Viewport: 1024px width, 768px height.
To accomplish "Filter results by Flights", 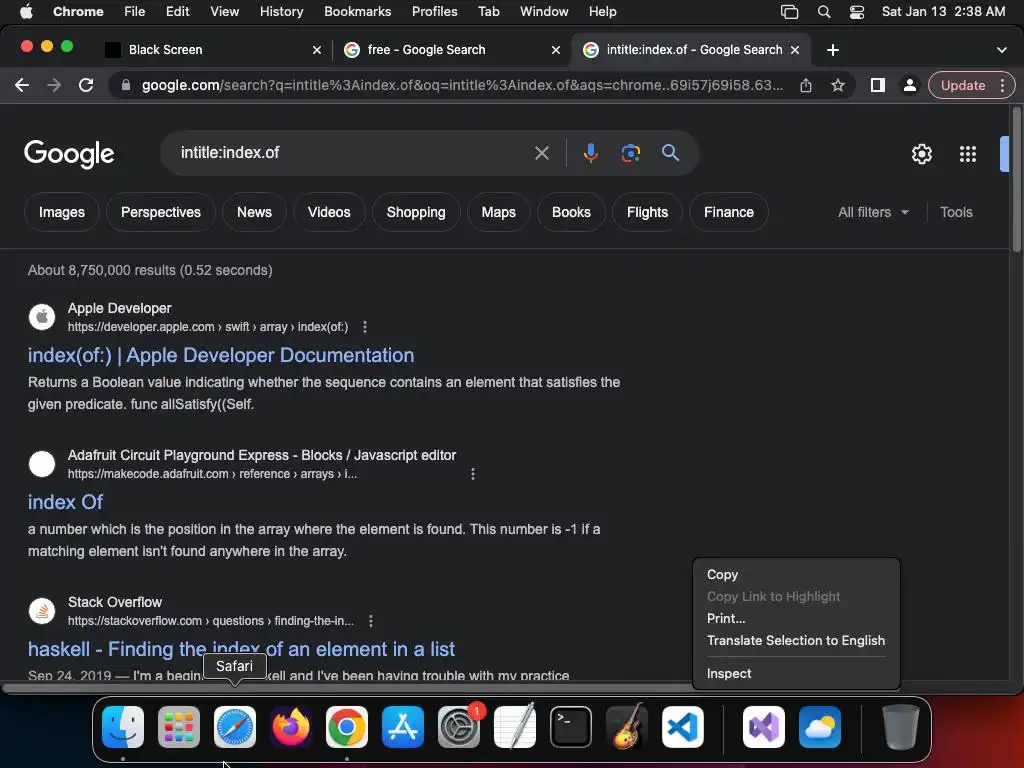I will click(647, 212).
